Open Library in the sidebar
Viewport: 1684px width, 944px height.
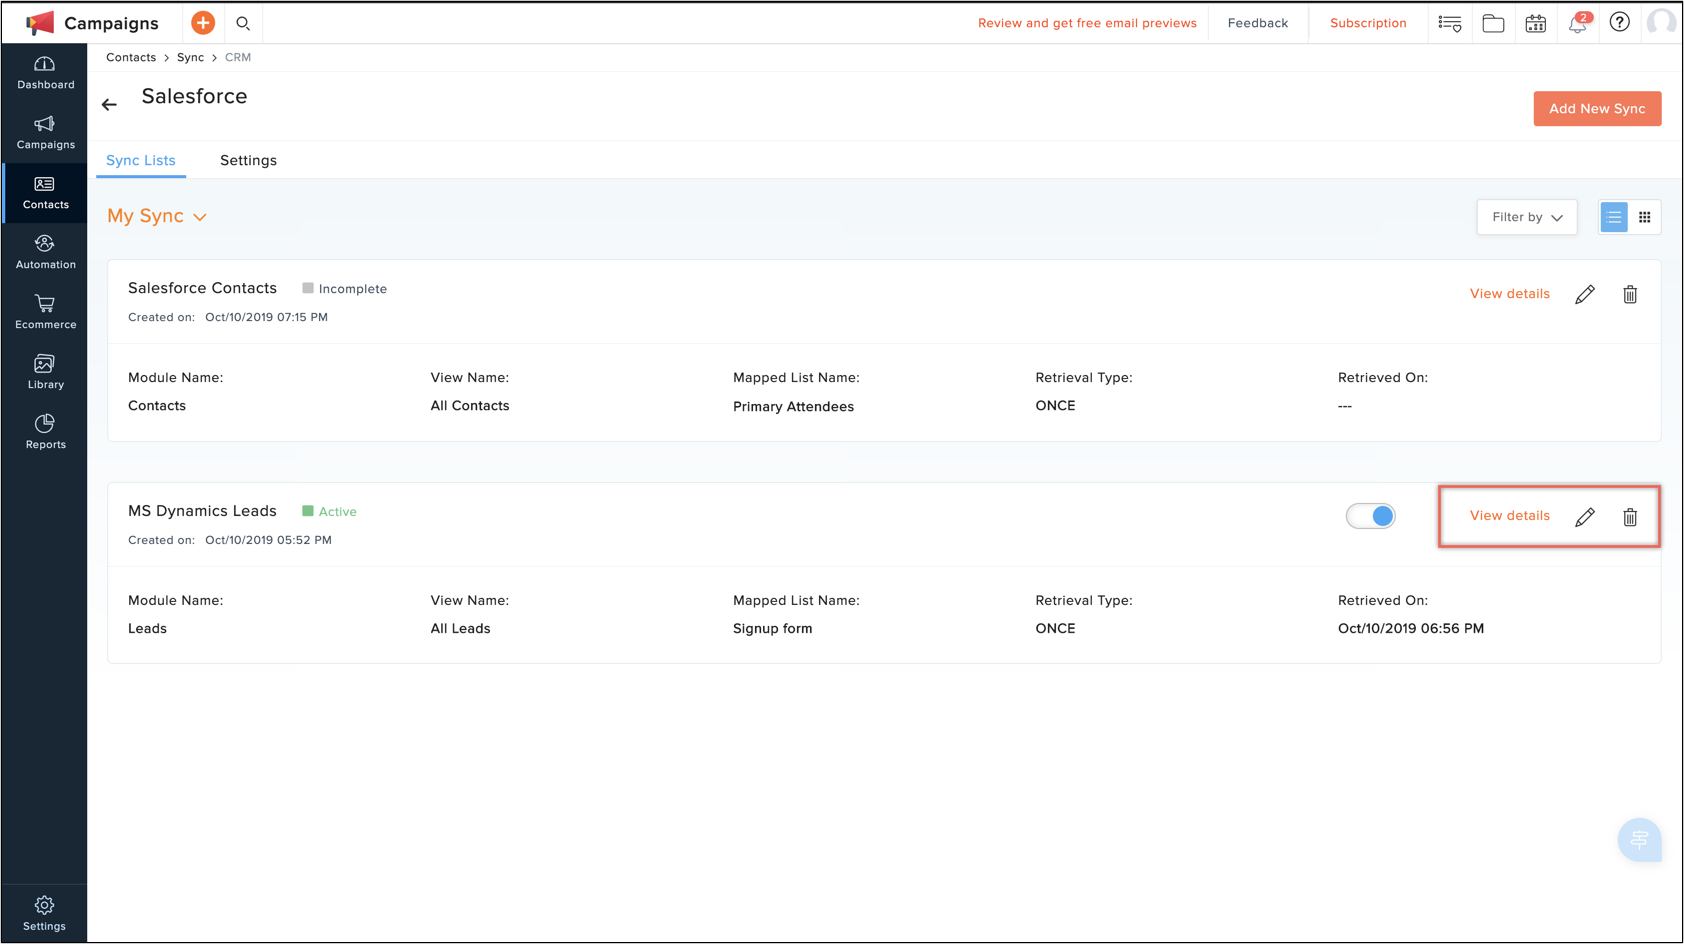click(45, 373)
